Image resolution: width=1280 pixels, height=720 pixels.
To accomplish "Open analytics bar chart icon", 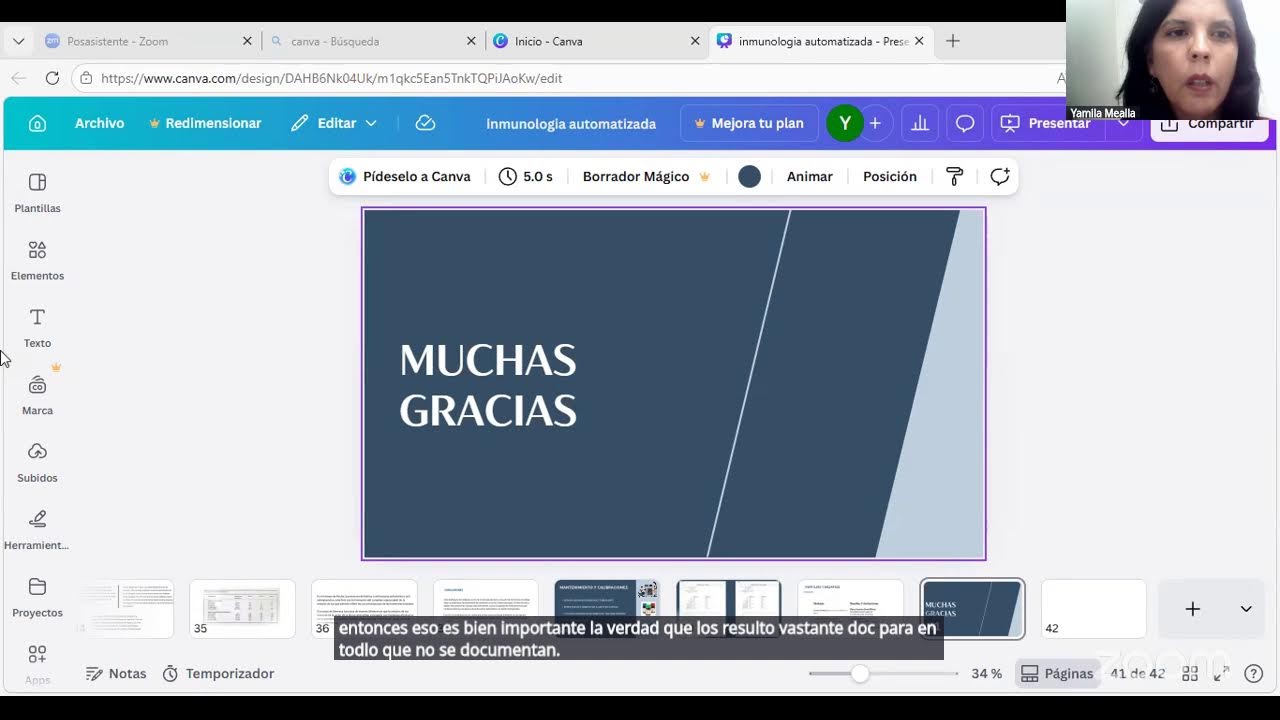I will (920, 123).
